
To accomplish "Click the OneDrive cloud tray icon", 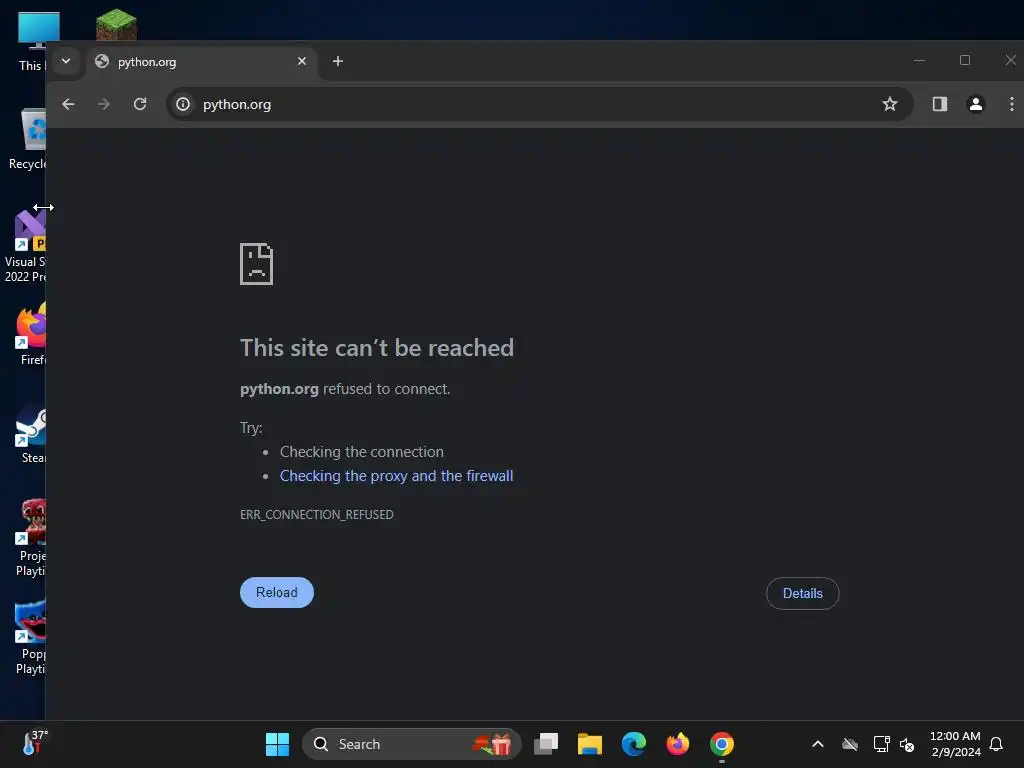I will click(850, 744).
